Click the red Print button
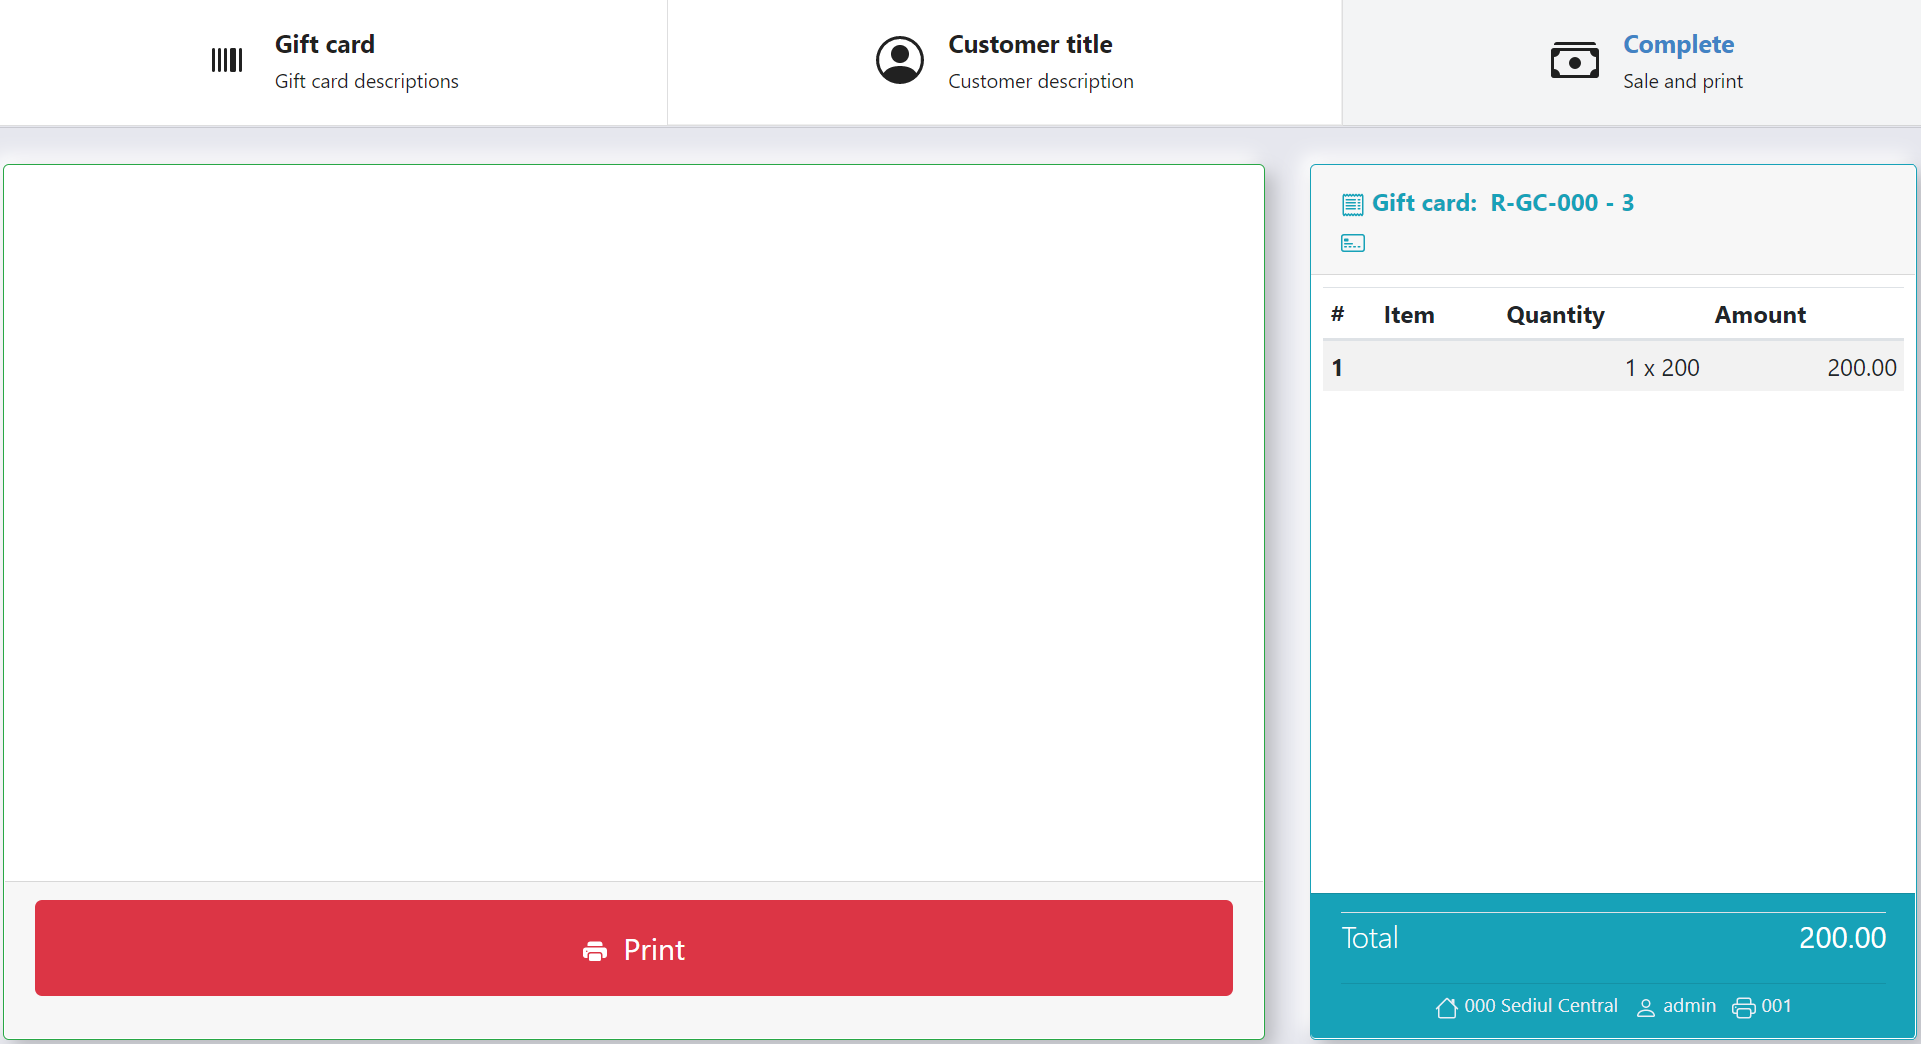Viewport: 1921px width, 1044px height. pyautogui.click(x=634, y=948)
